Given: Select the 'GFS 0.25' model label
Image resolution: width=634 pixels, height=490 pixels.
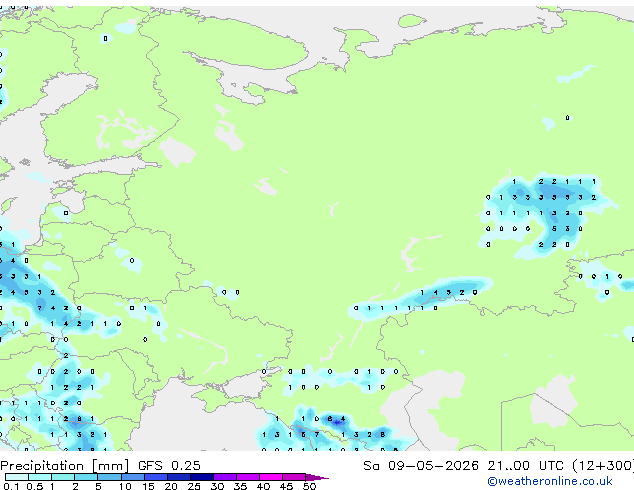Looking at the screenshot, I should (x=169, y=466).
